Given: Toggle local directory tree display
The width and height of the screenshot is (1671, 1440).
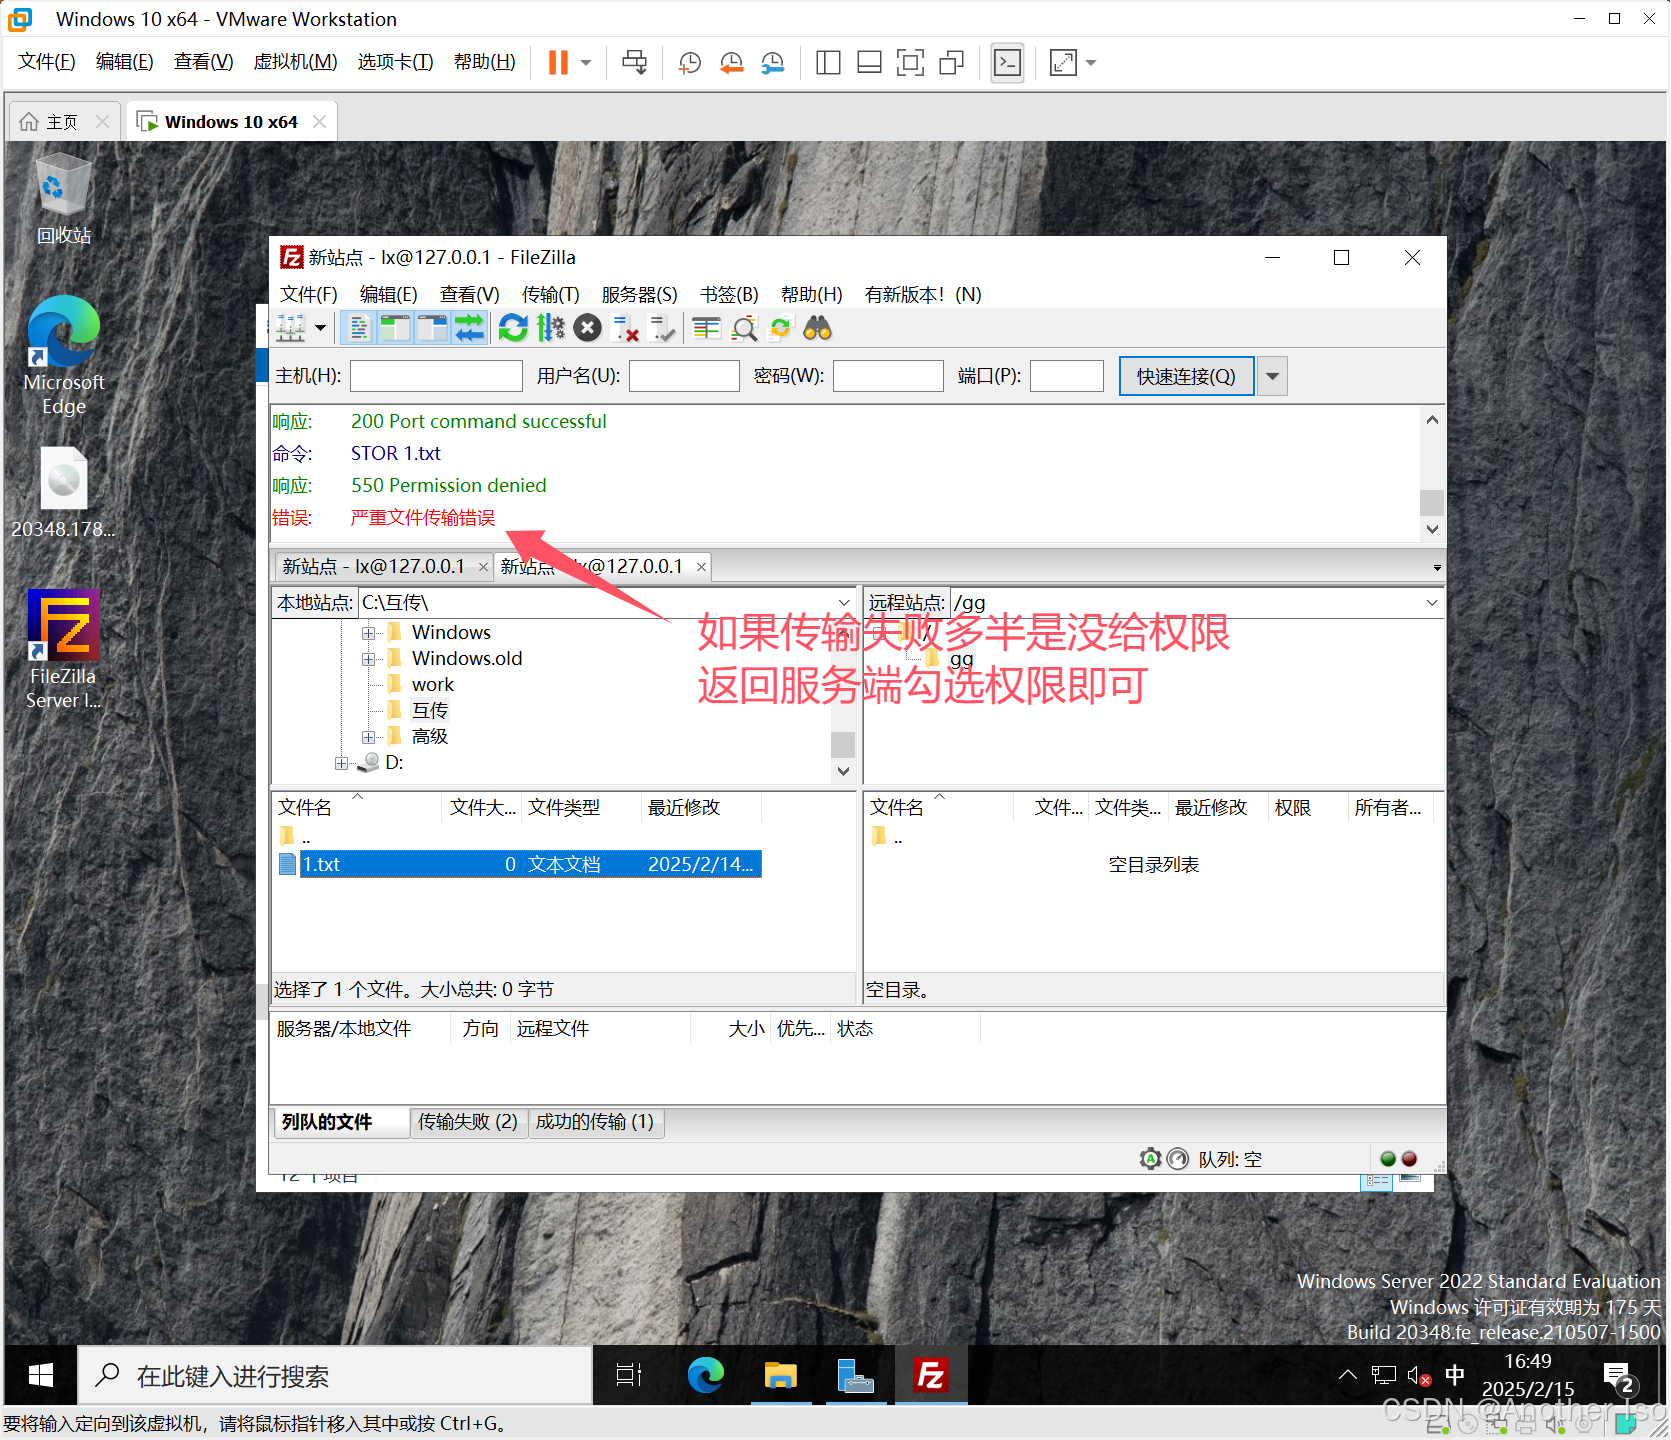Looking at the screenshot, I should [396, 328].
